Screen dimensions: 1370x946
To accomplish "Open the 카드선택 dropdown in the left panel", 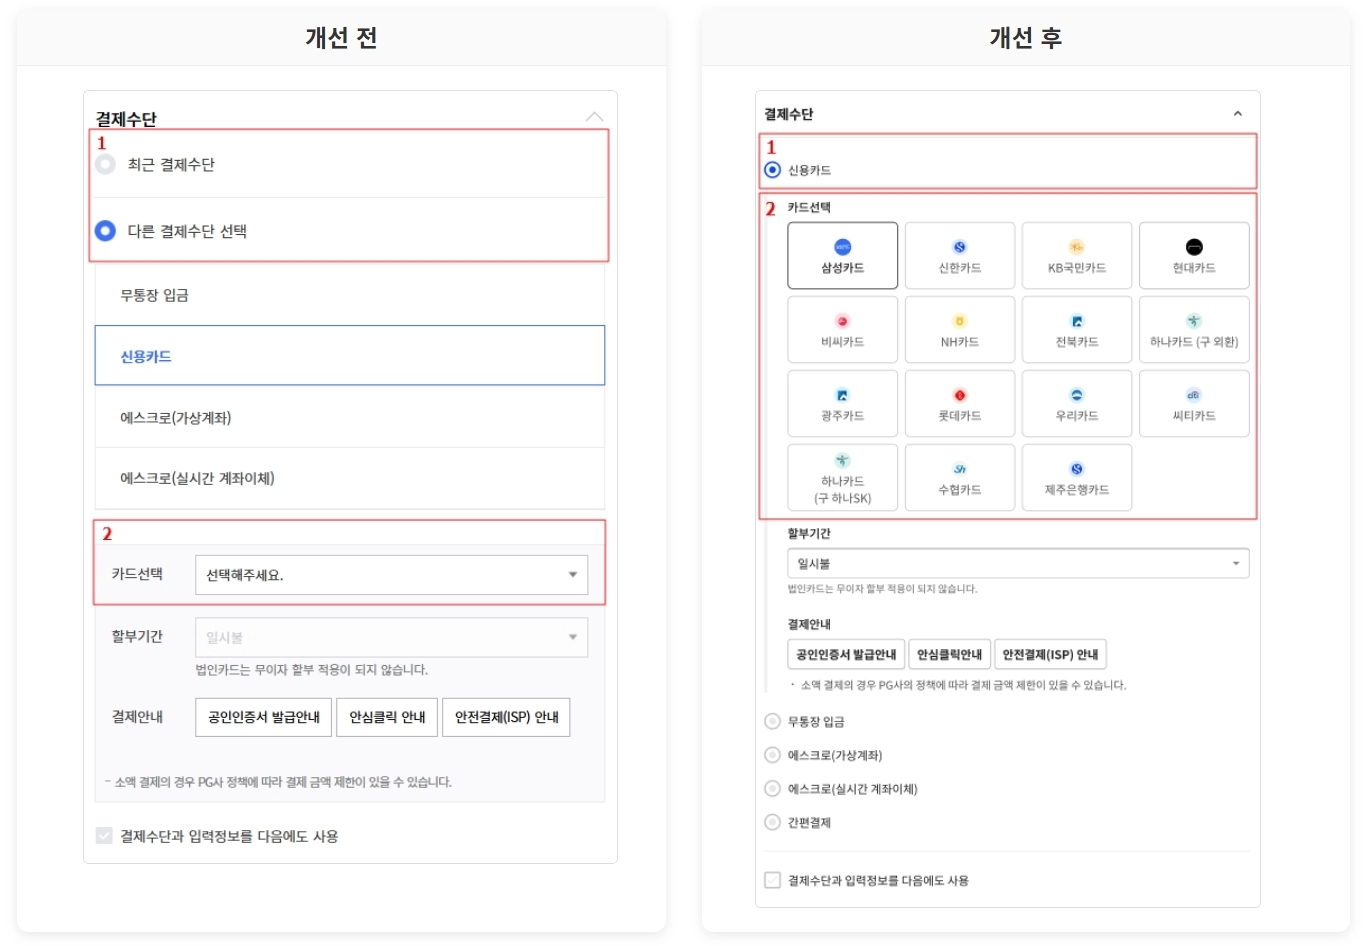I will (391, 575).
